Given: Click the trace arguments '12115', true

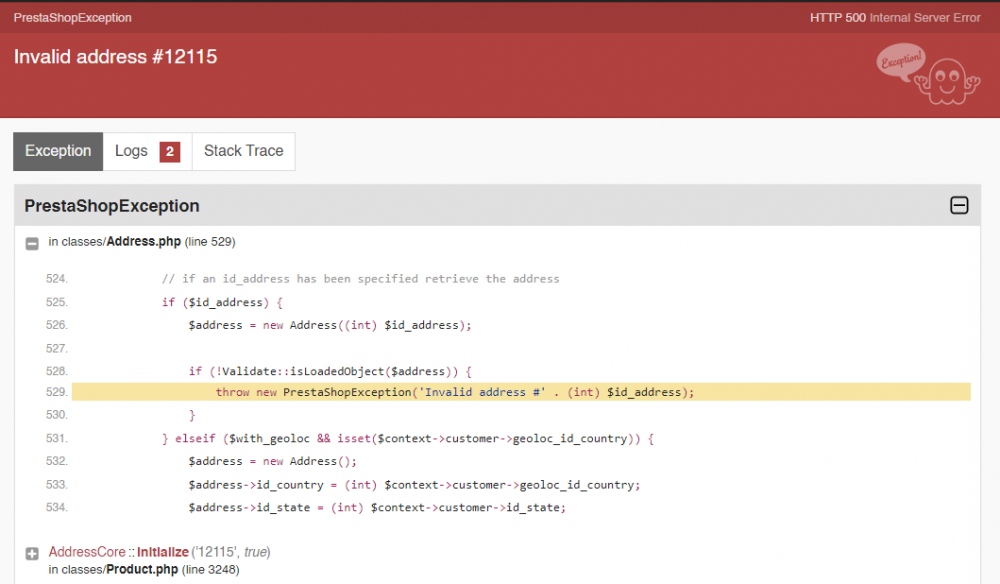Looking at the screenshot, I should coord(231,552).
